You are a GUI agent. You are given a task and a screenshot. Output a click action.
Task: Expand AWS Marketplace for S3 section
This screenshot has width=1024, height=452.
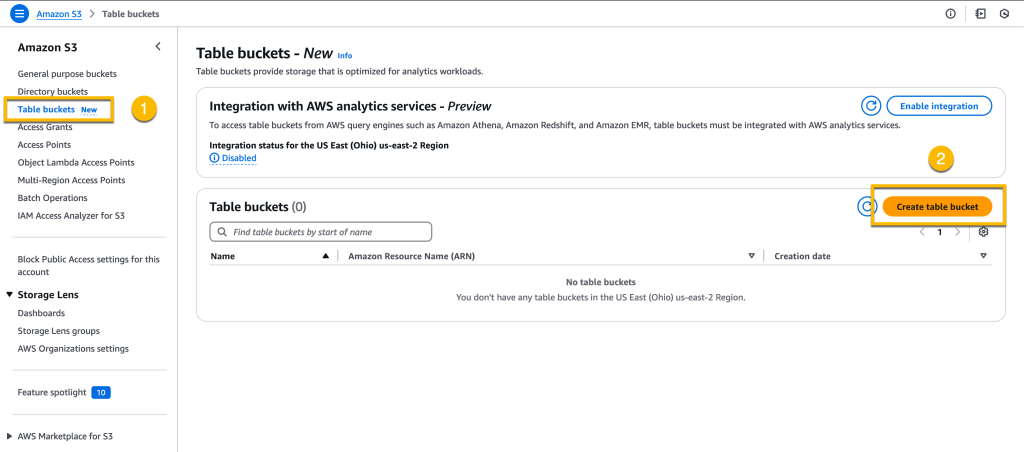[x=10, y=436]
